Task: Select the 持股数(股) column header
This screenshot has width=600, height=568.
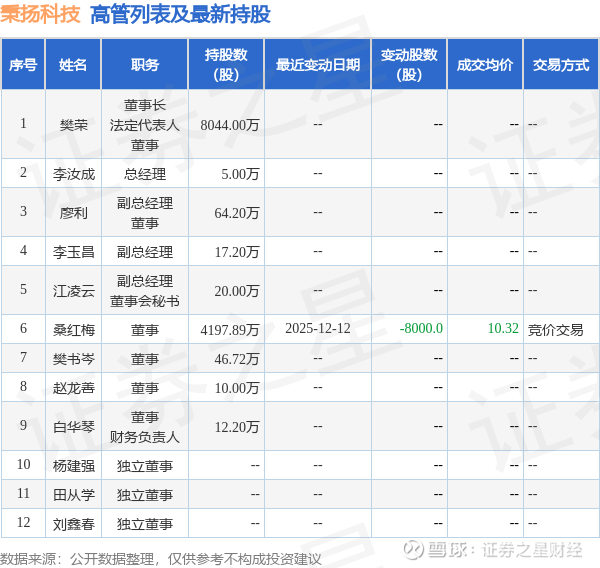Action: point(226,64)
